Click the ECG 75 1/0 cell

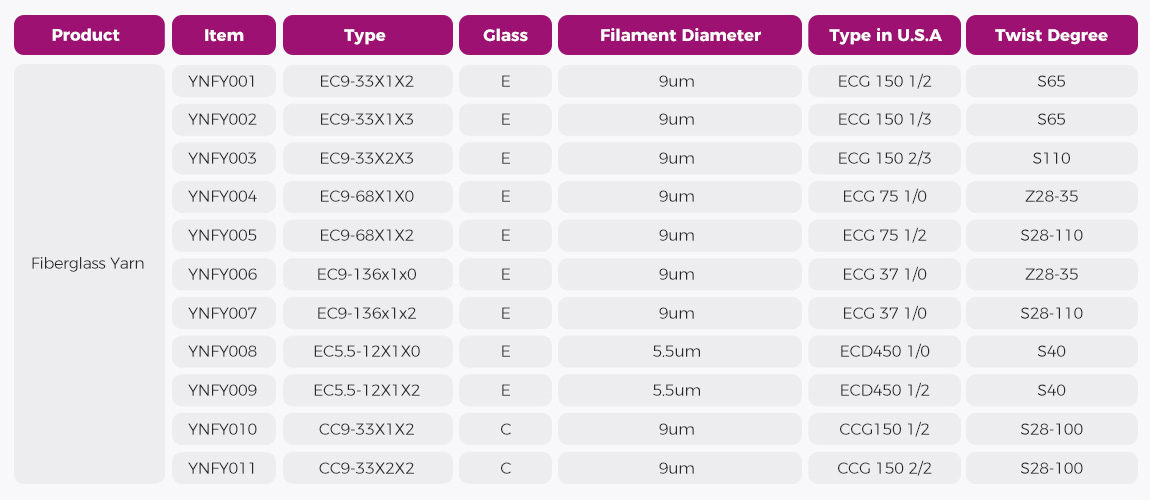click(x=884, y=197)
